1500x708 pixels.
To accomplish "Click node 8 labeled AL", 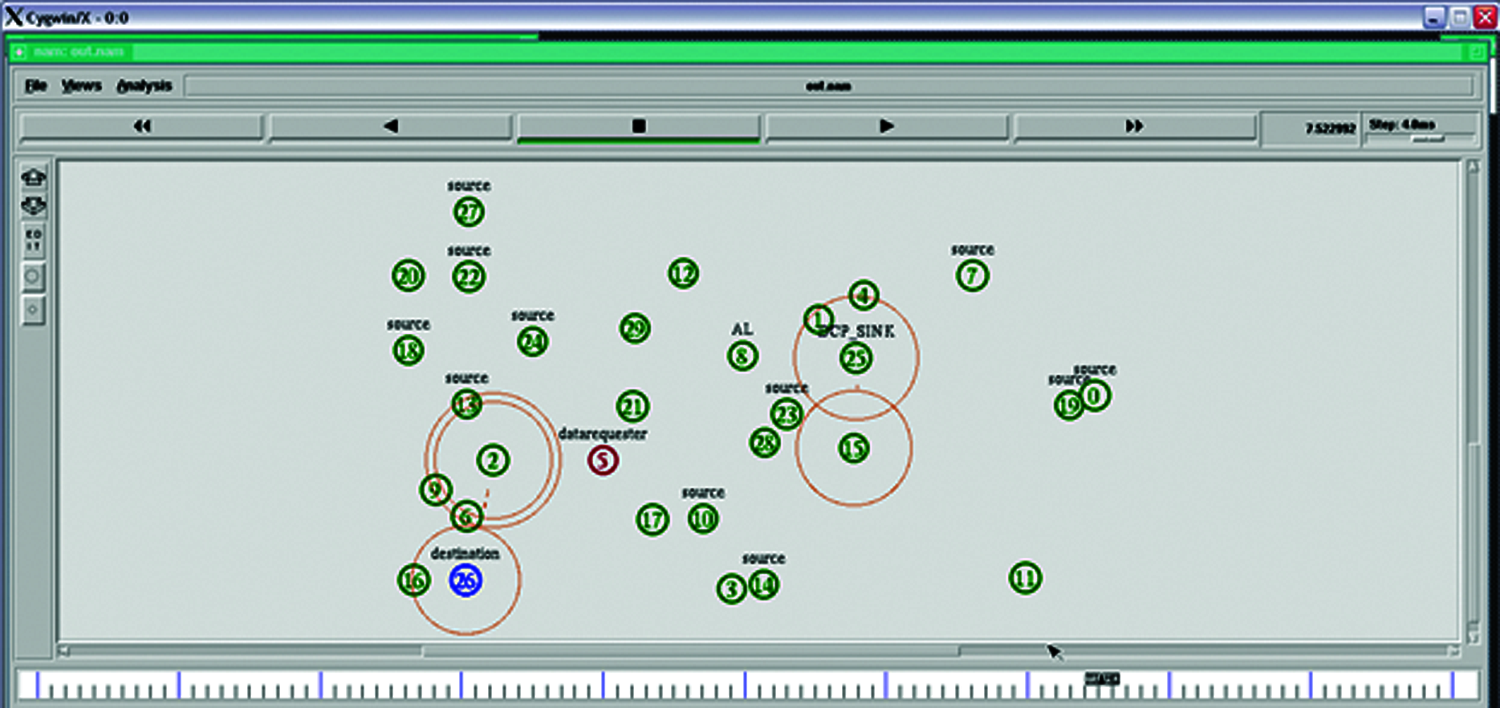I will [x=742, y=355].
